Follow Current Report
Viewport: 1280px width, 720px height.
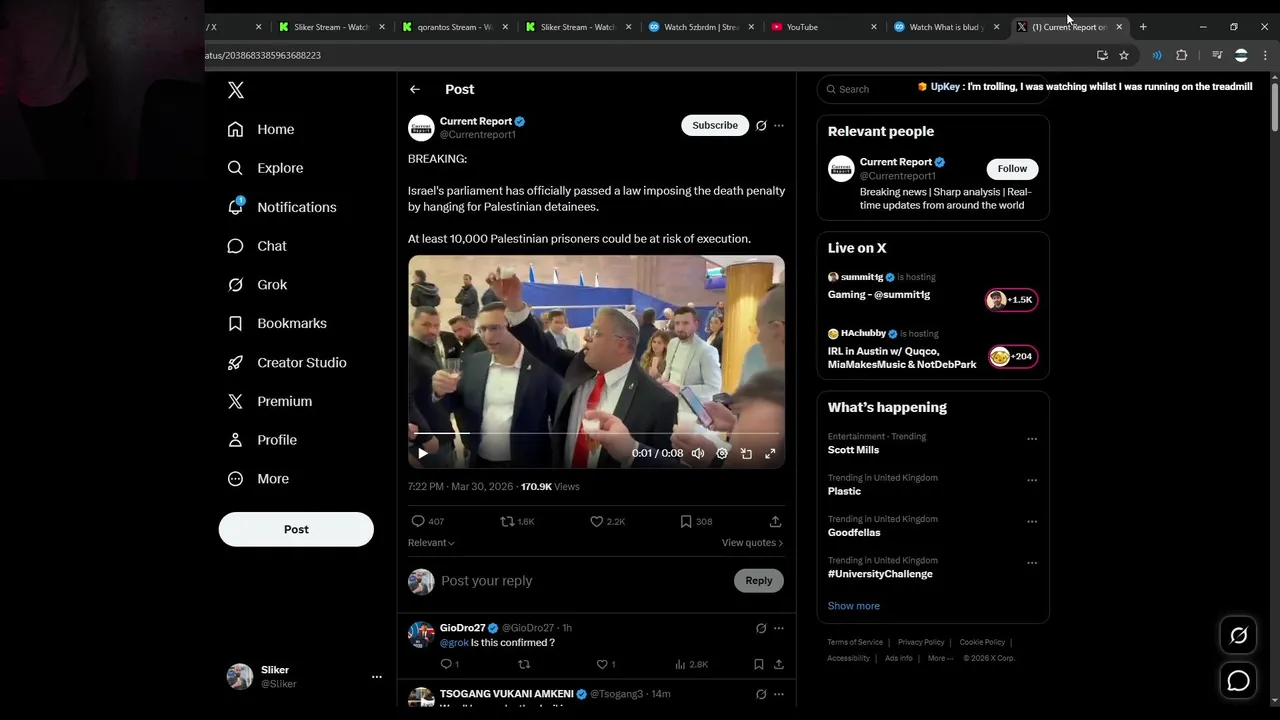point(1012,169)
